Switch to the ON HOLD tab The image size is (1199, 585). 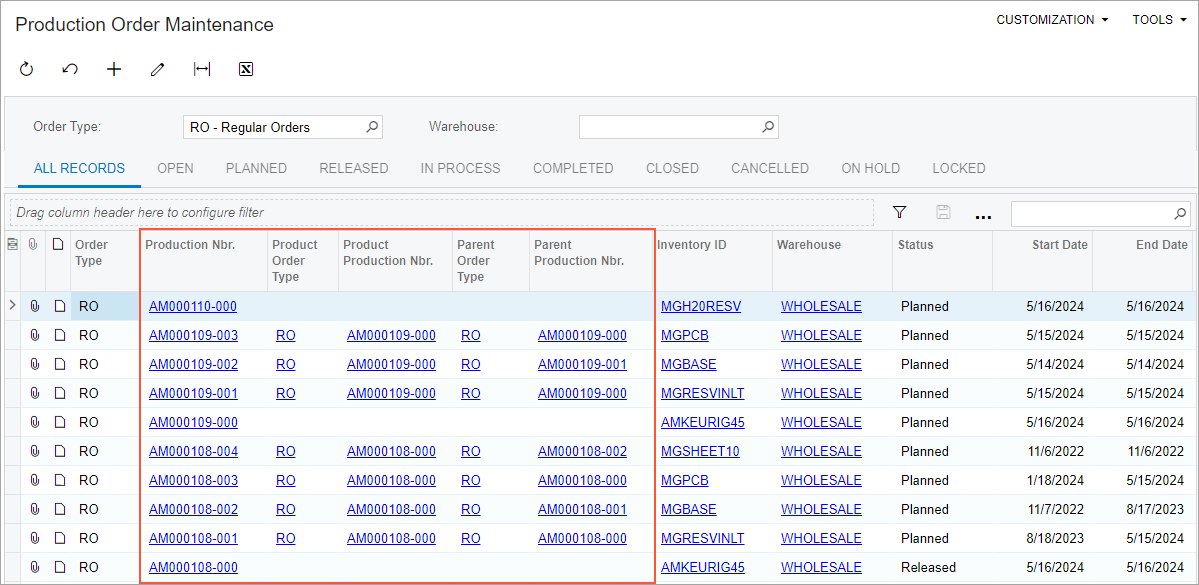[870, 168]
